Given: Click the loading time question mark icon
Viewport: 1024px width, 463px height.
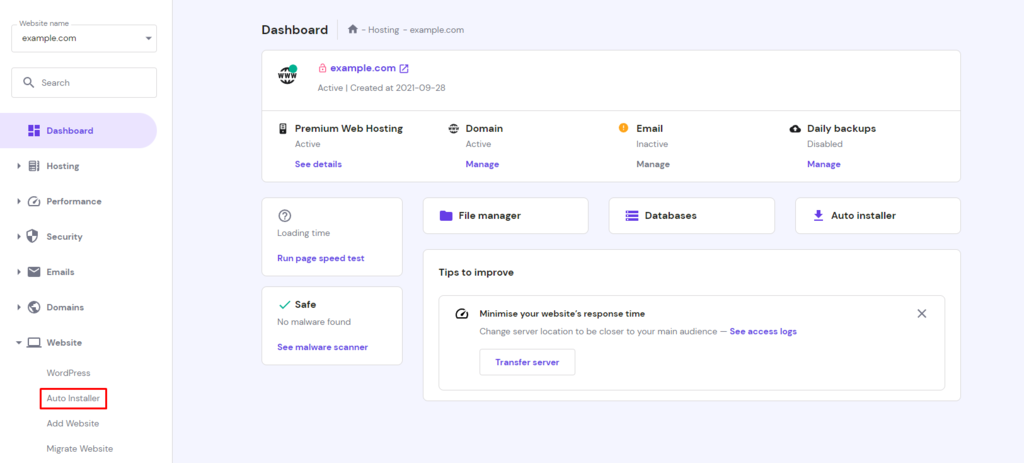Looking at the screenshot, I should click(x=284, y=215).
